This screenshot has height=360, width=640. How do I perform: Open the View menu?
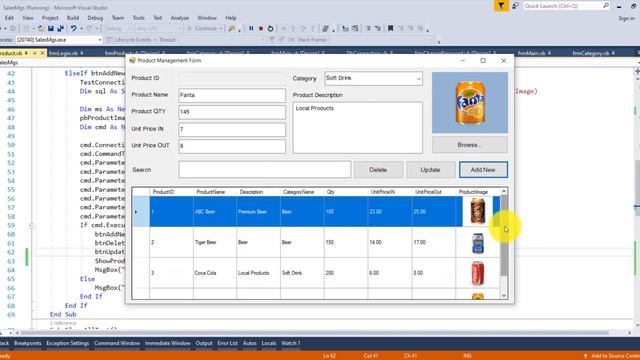28,18
